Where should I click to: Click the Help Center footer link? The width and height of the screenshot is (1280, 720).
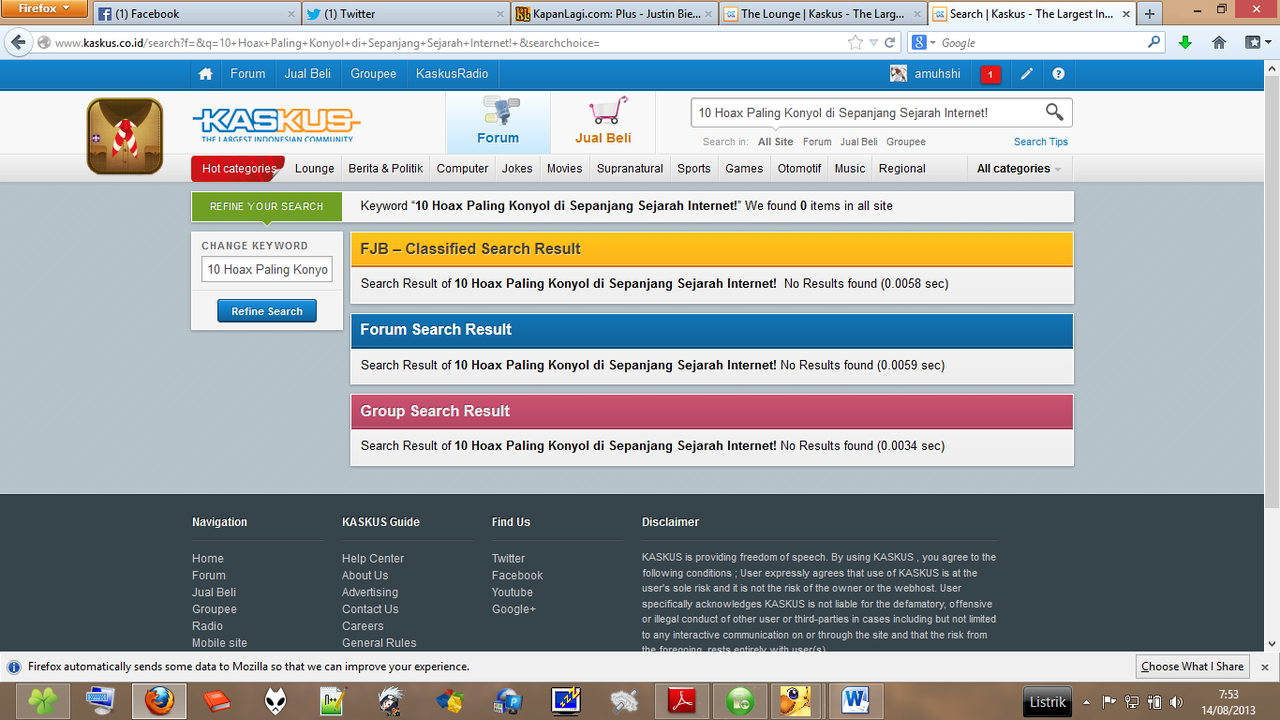(373, 559)
